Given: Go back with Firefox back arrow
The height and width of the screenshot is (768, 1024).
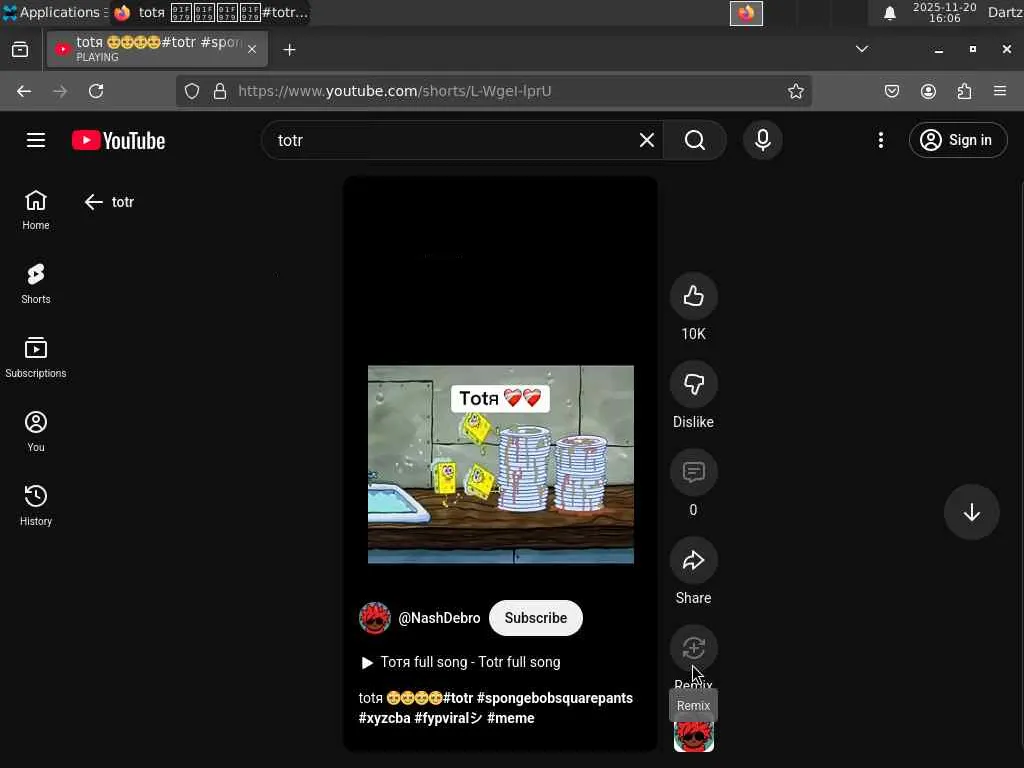Looking at the screenshot, I should pos(24,91).
